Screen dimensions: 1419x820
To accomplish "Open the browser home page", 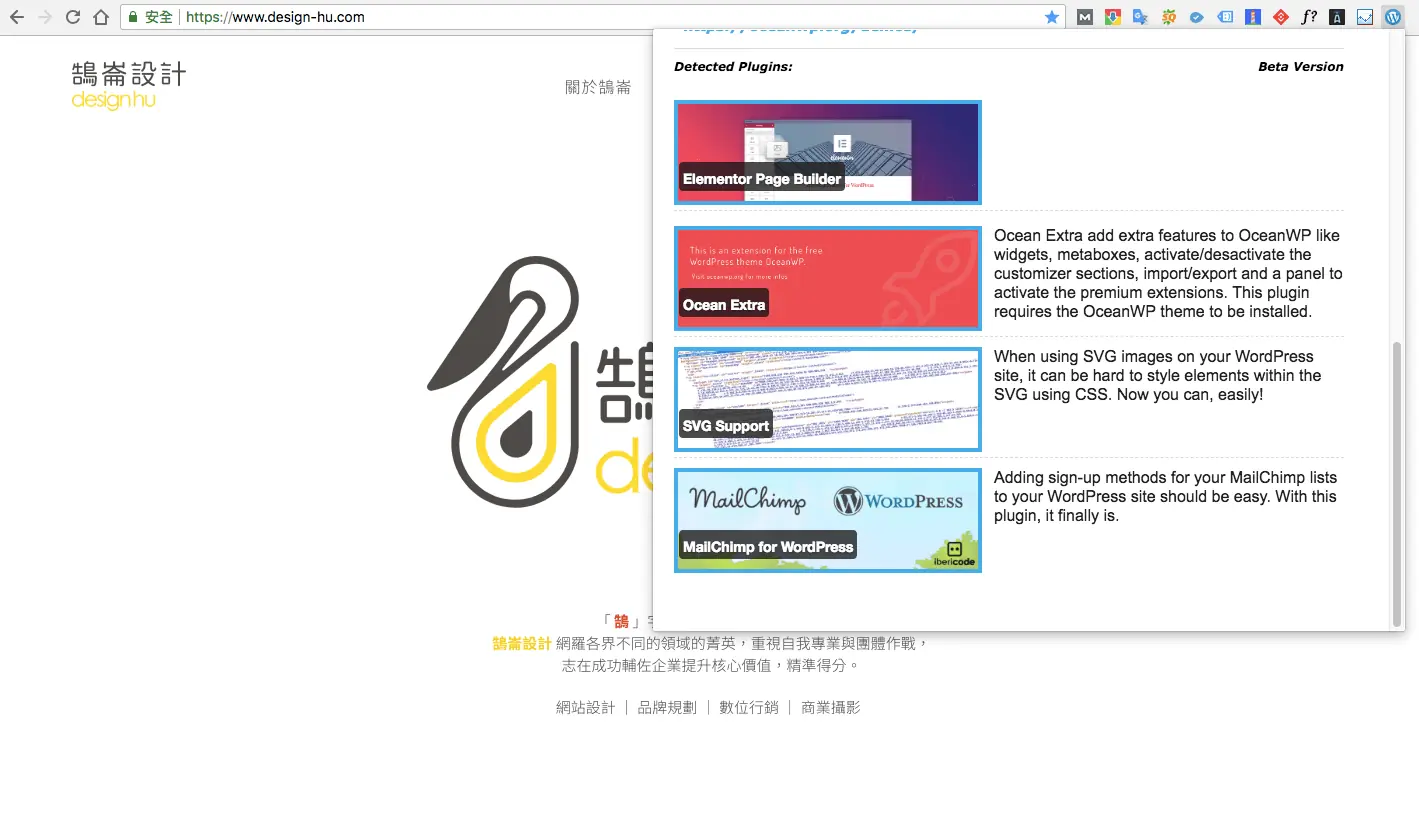I will pos(101,17).
